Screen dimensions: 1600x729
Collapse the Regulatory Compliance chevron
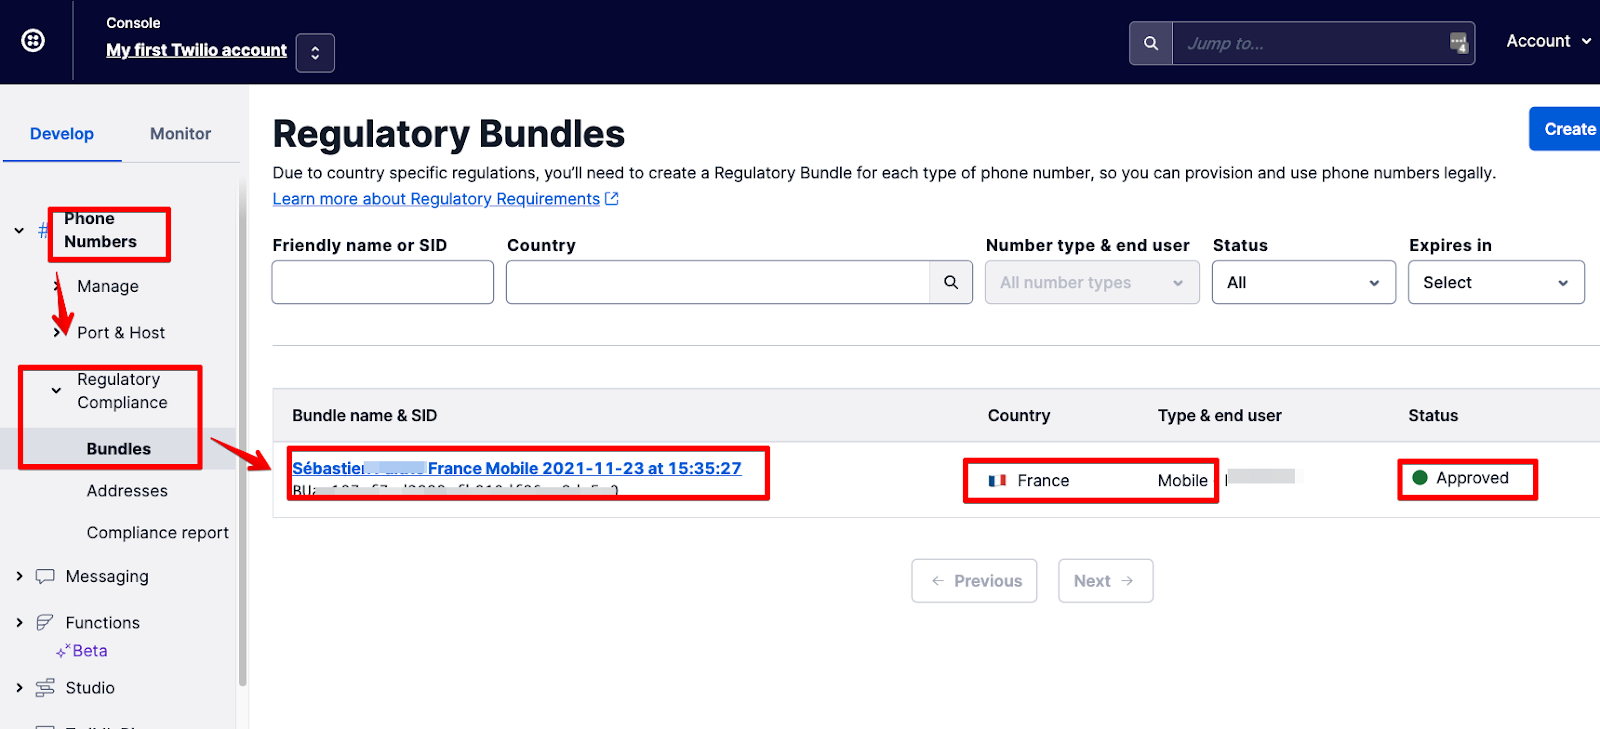(x=56, y=391)
